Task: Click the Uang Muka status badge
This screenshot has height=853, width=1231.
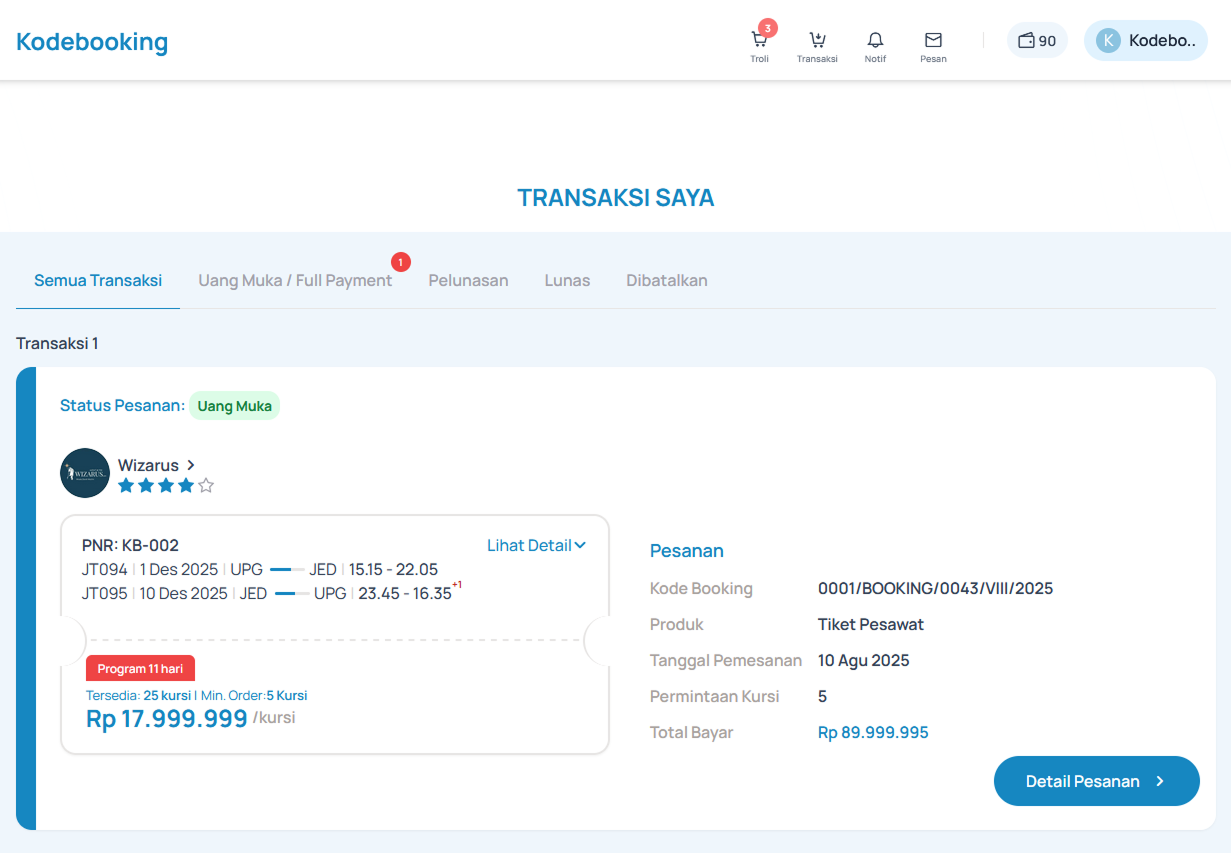Action: click(x=234, y=406)
